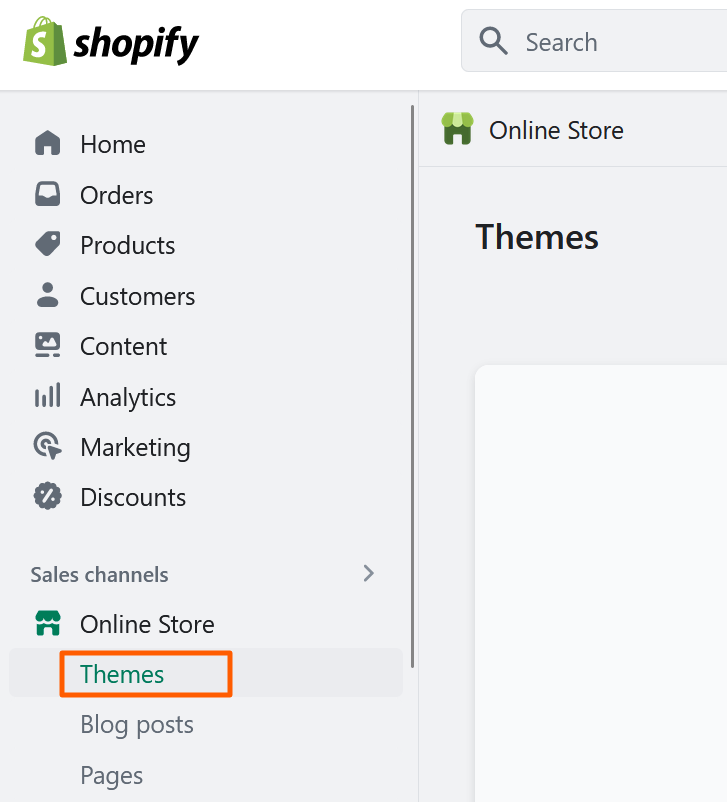Go to Products page

pyautogui.click(x=128, y=245)
